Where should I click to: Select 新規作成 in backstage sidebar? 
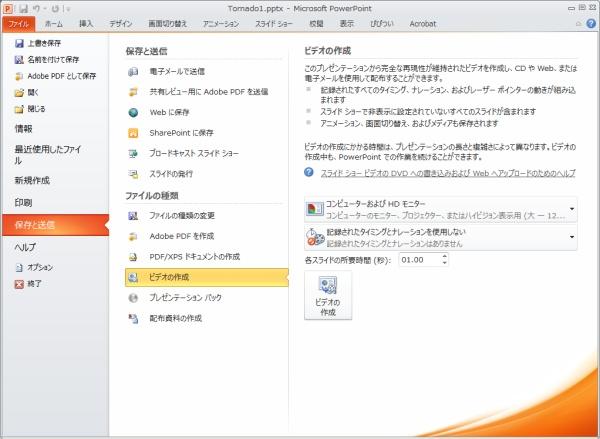coord(32,181)
